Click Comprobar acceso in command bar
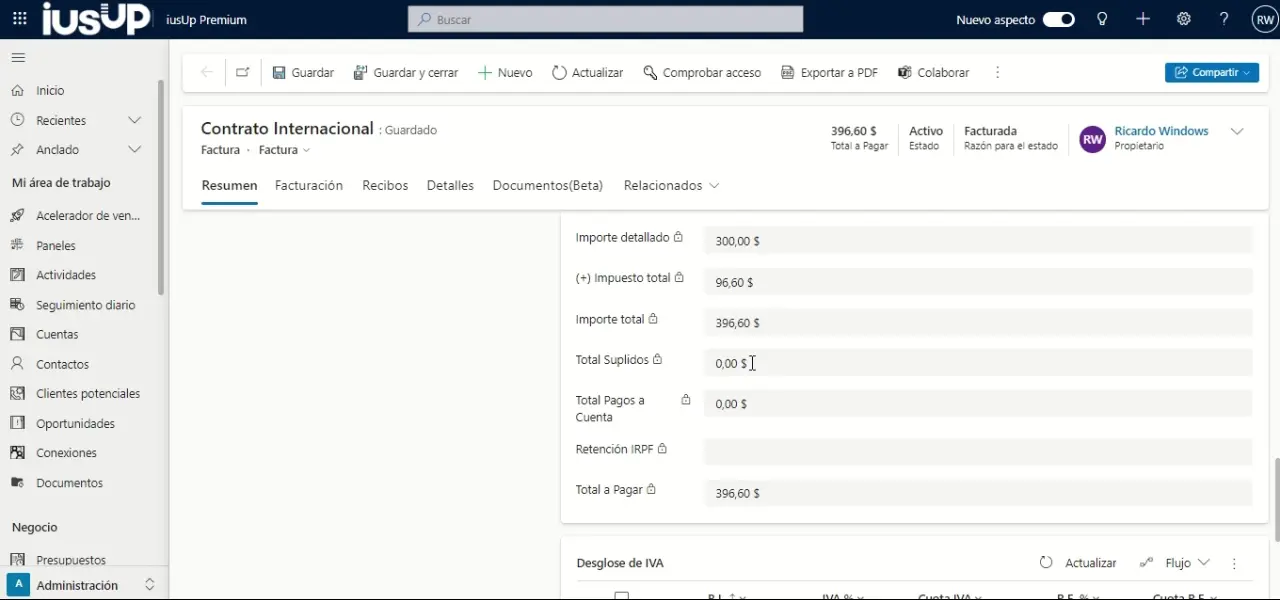This screenshot has width=1280, height=600. 702,72
